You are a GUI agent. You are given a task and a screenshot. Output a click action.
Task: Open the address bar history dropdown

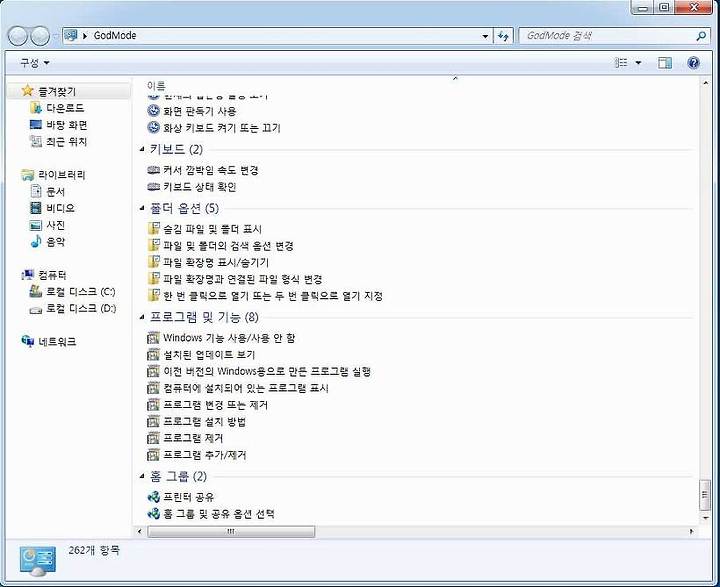click(485, 36)
